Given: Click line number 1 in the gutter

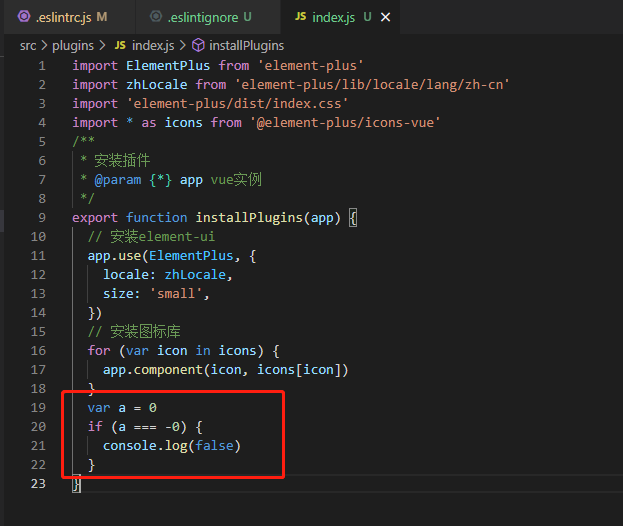Looking at the screenshot, I should pyautogui.click(x=42, y=66).
